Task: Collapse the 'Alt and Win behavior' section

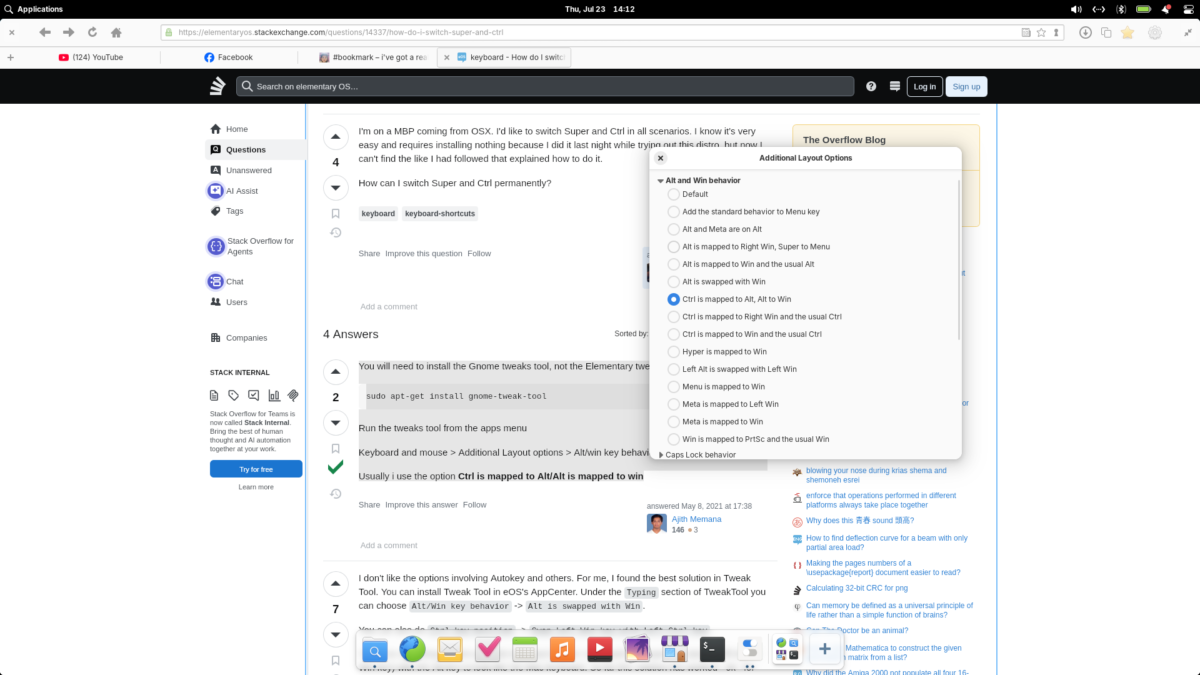Action: point(660,180)
